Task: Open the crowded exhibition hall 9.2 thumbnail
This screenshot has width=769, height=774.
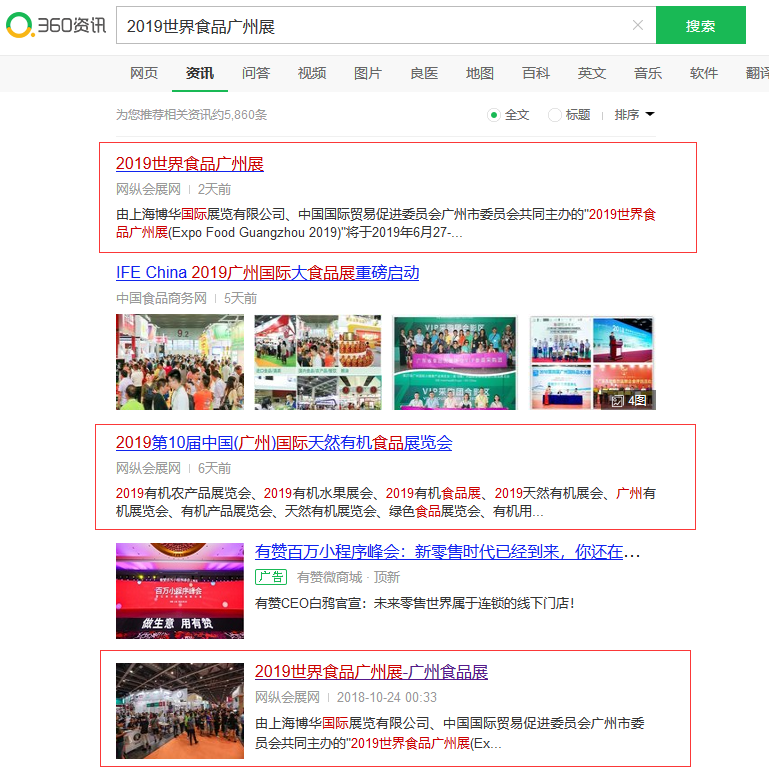Action: (180, 362)
